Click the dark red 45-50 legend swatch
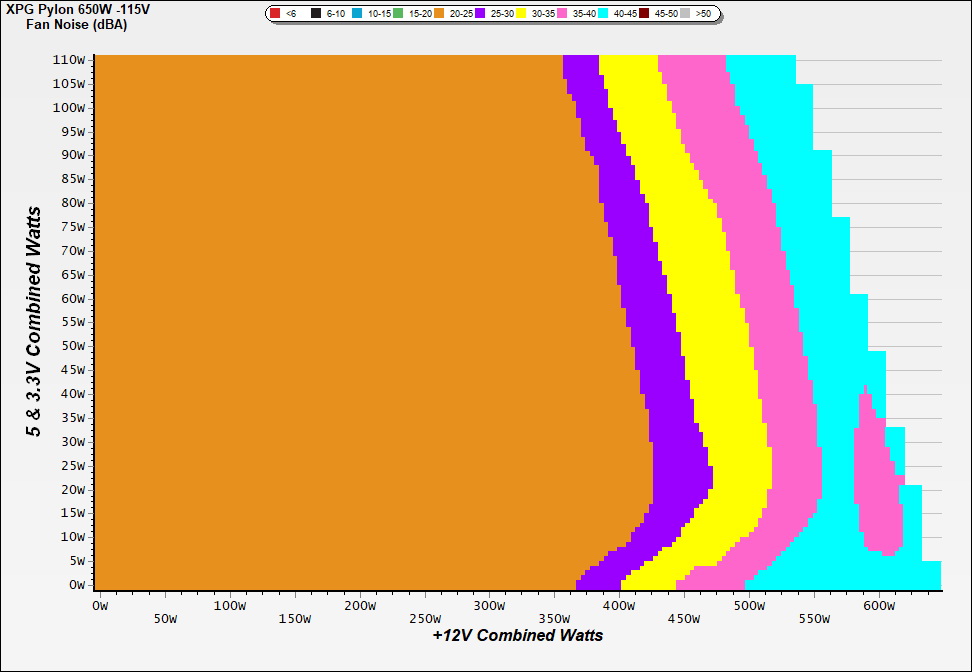This screenshot has width=972, height=672. pos(645,14)
